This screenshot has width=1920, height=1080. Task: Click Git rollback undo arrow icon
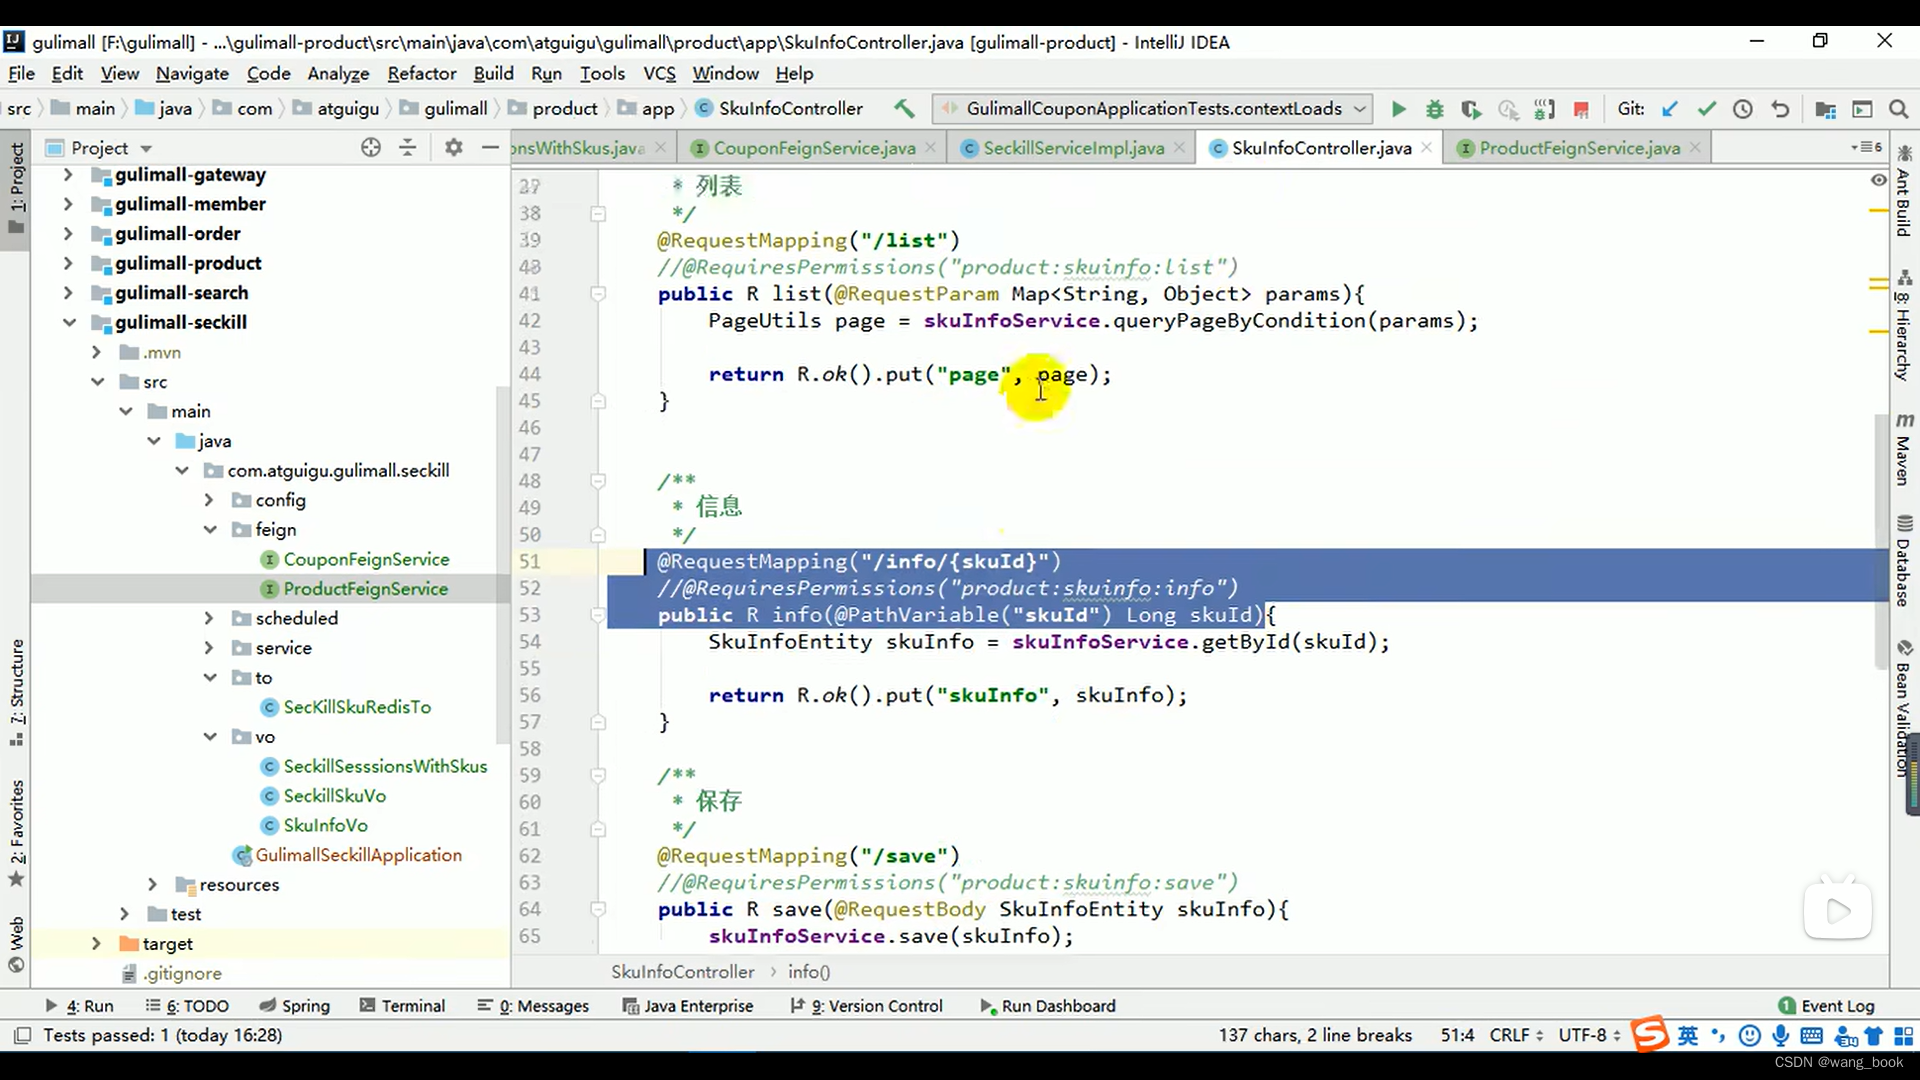(1780, 109)
